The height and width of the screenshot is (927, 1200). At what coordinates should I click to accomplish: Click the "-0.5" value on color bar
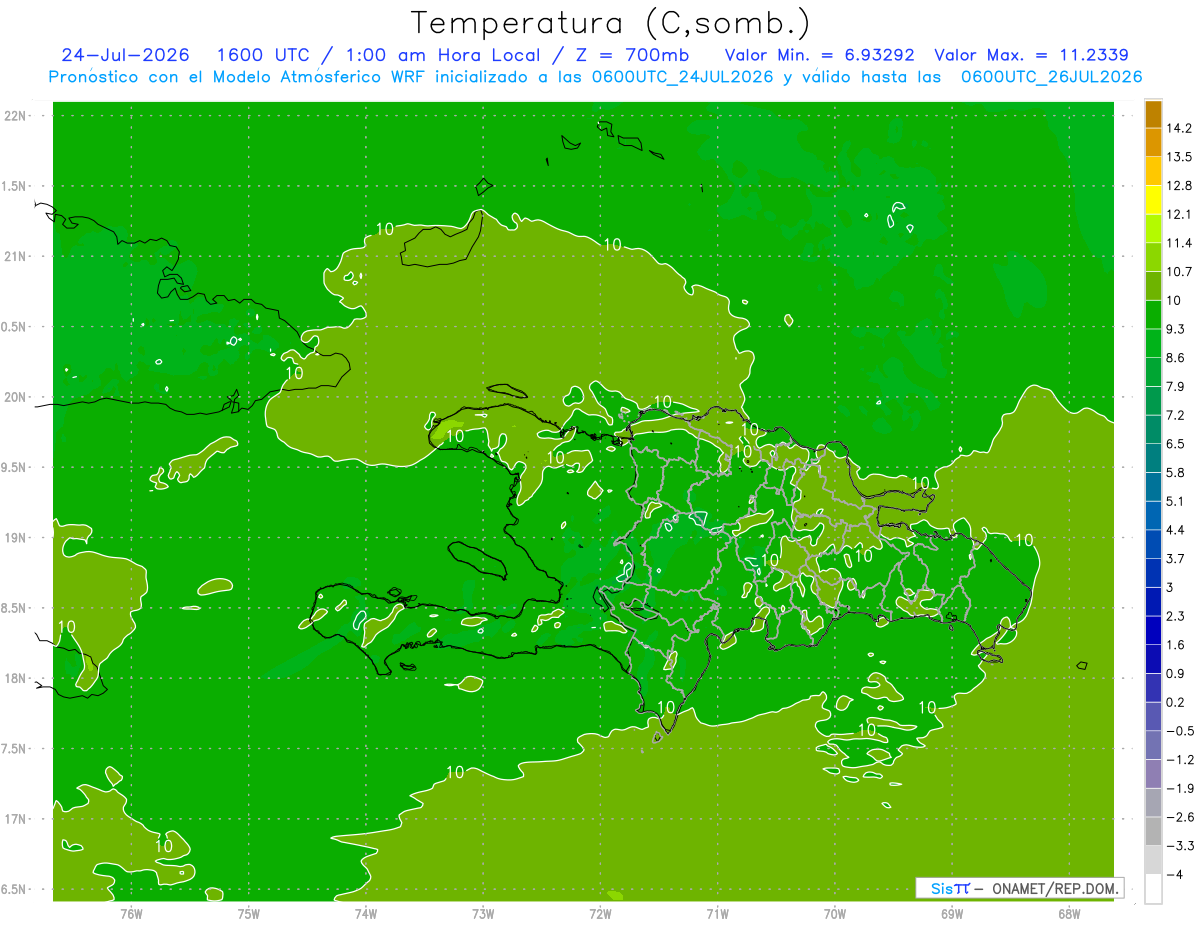pos(1180,730)
